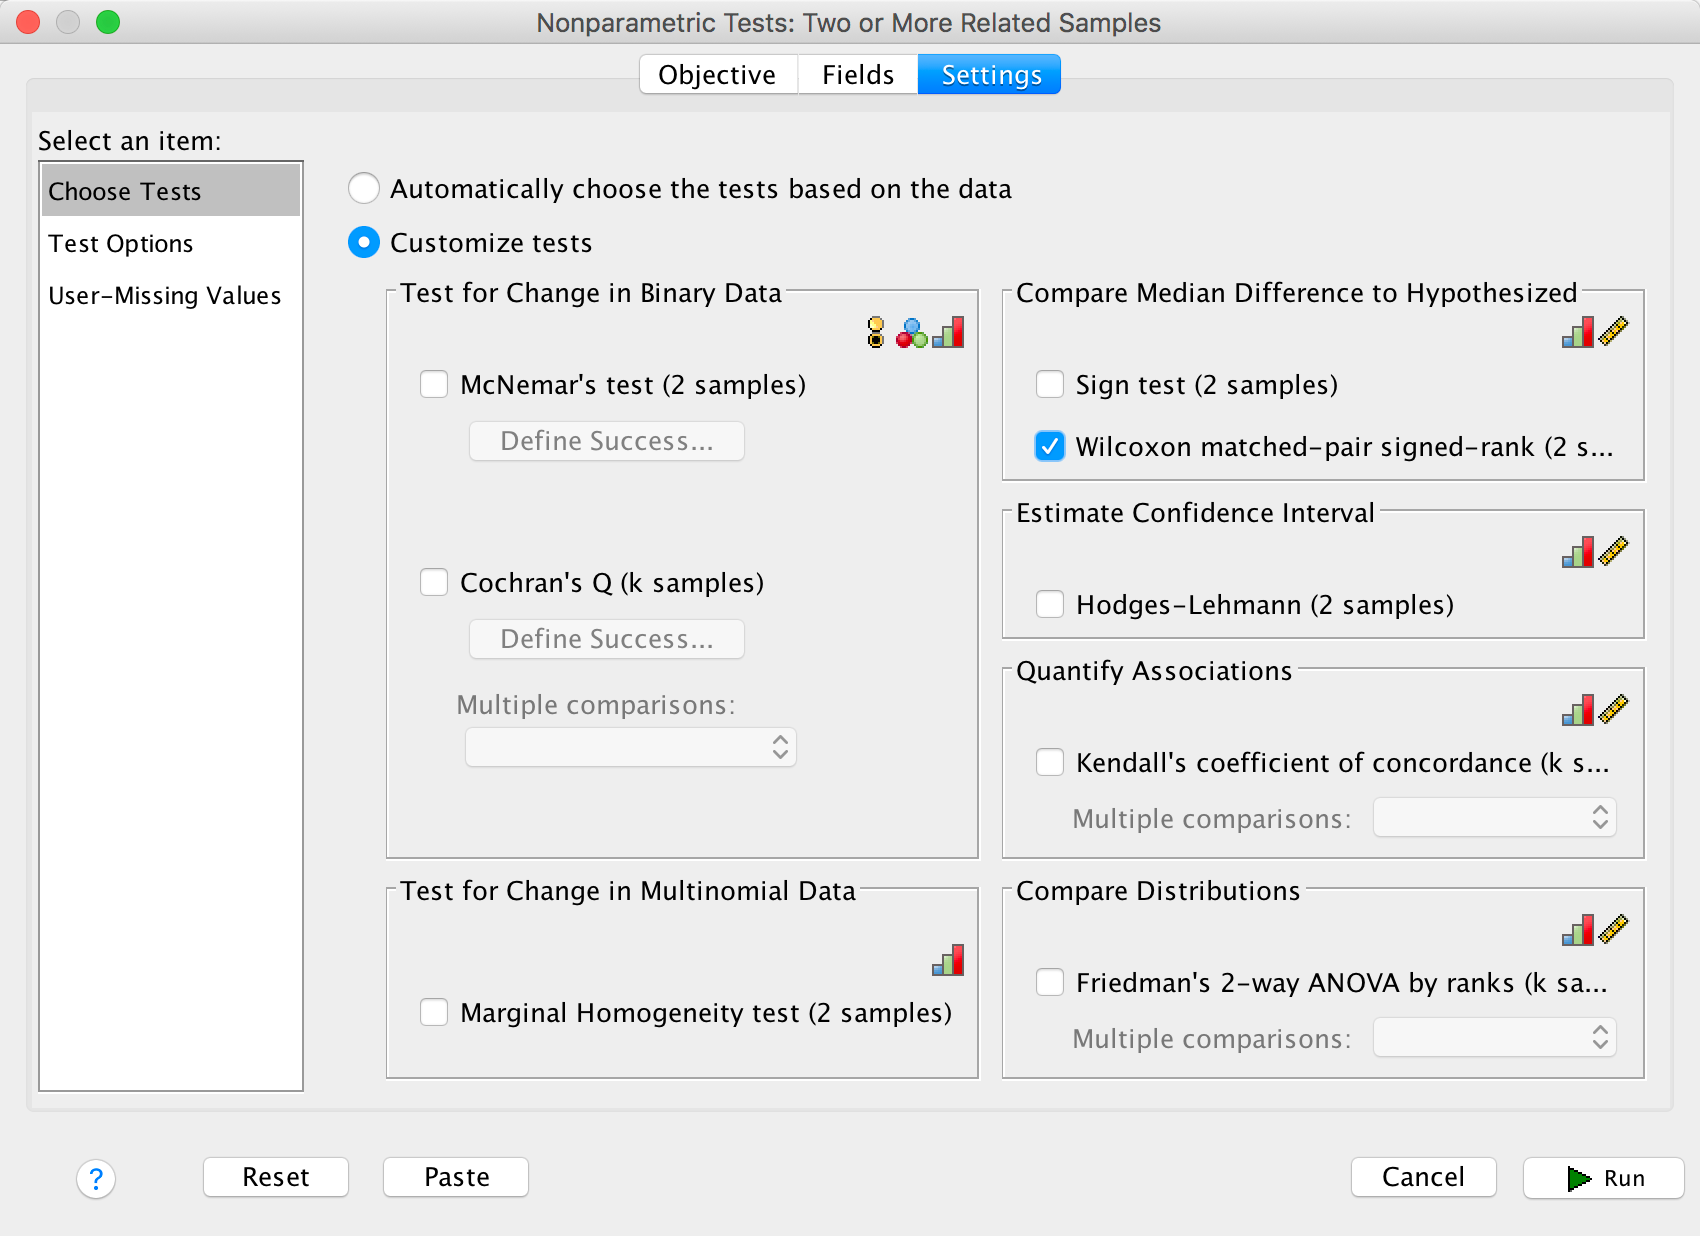The width and height of the screenshot is (1700, 1236).
Task: Open Multiple comparisons dropdown under Cochran's Q
Action: point(631,747)
